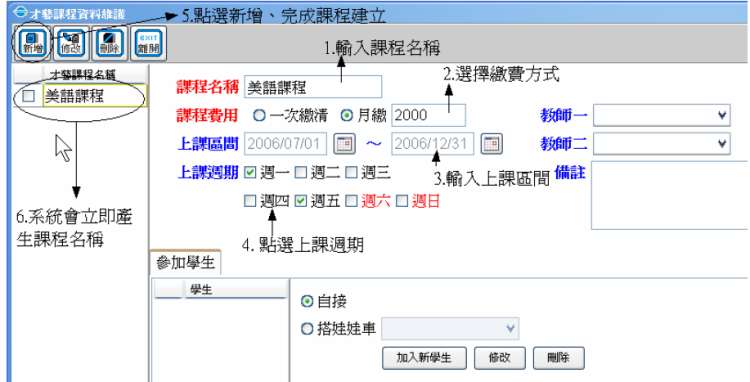Open the end date calendar picker icon
Screen dimensions: 750x382
point(492,144)
